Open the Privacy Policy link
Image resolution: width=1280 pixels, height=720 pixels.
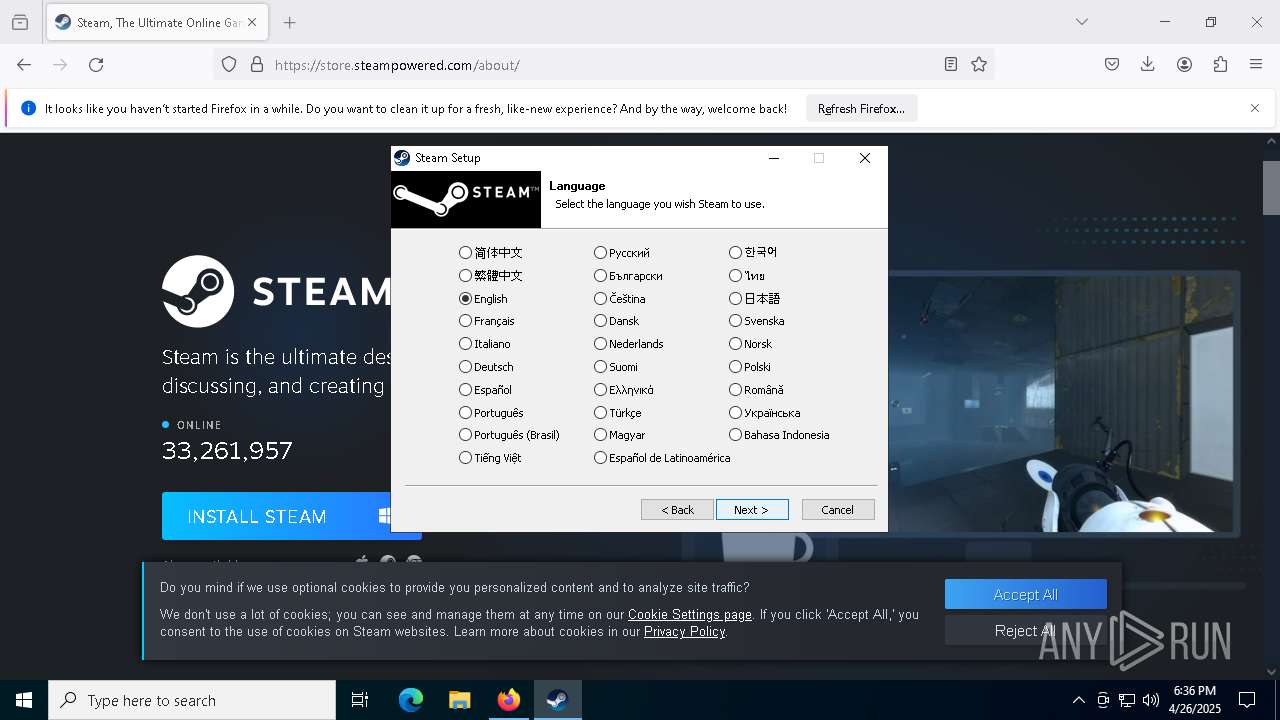click(685, 631)
